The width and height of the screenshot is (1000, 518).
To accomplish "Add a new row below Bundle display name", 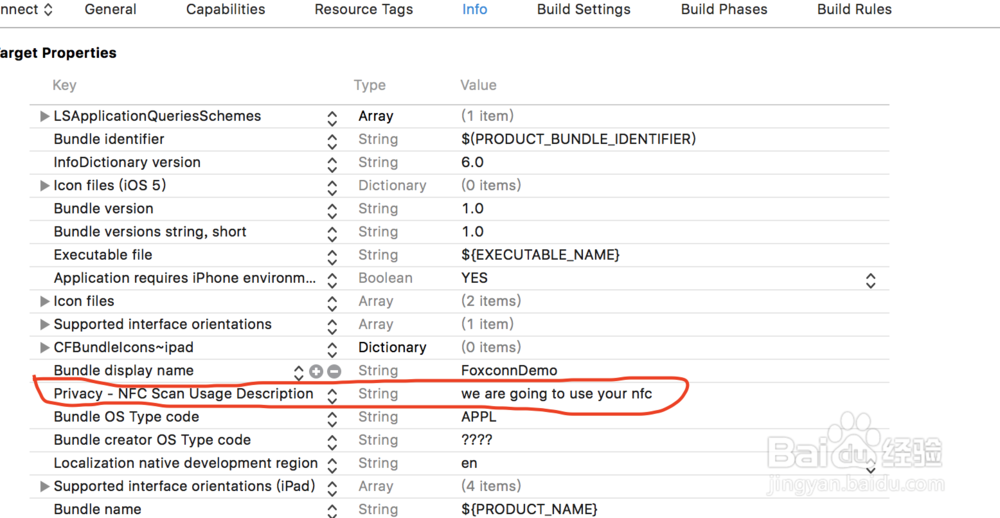I will coord(316,371).
